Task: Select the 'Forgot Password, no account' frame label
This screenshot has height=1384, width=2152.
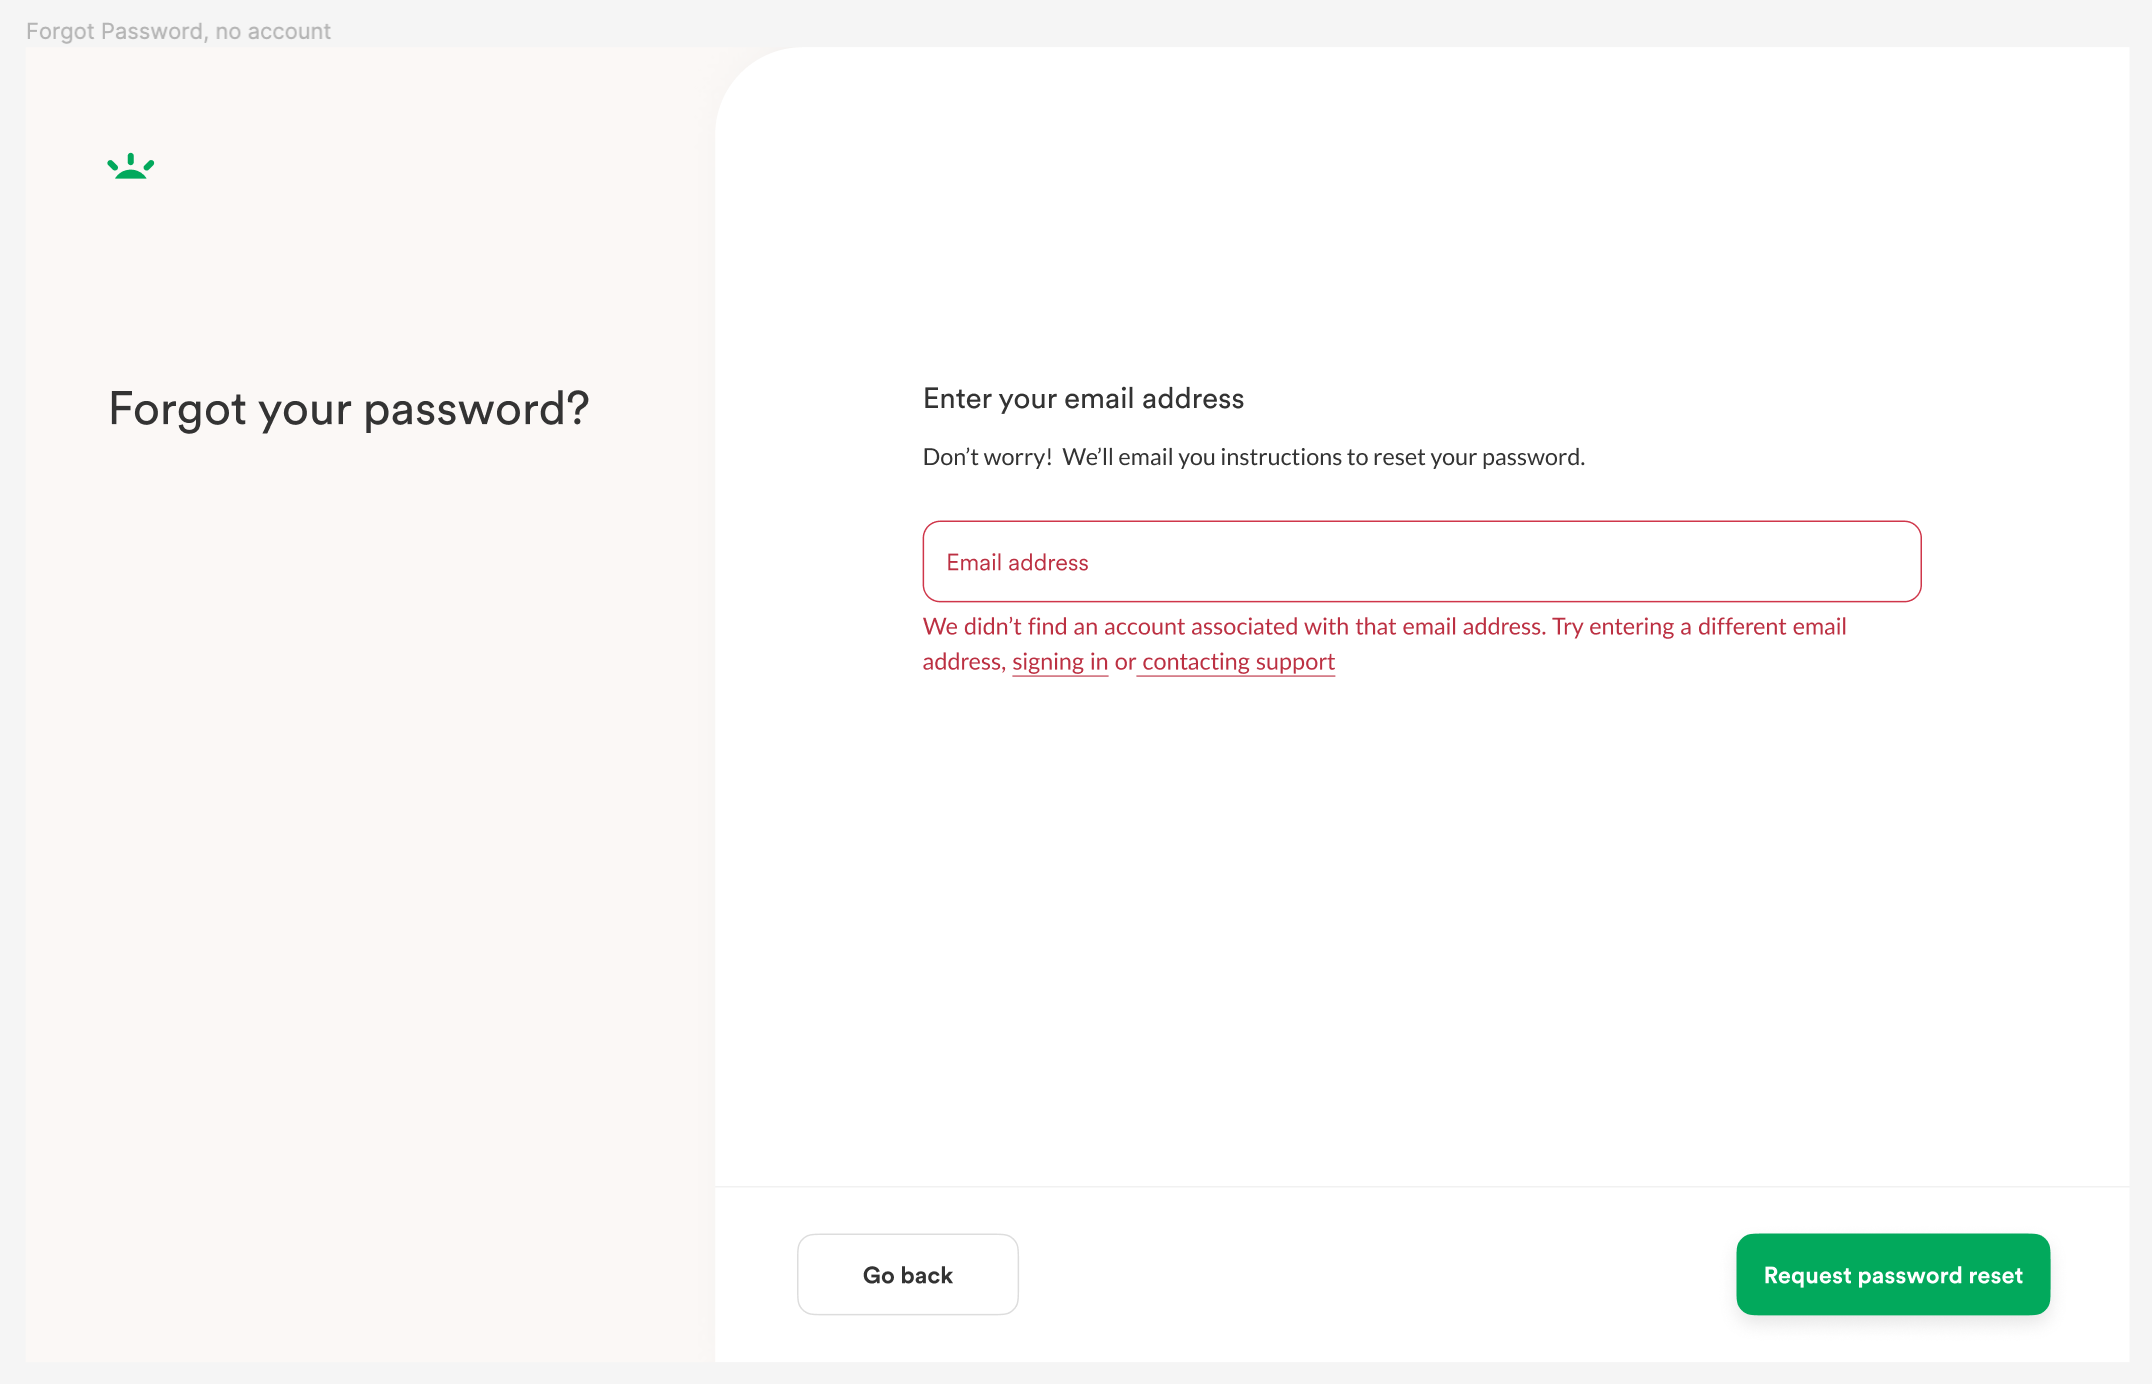Action: click(178, 31)
